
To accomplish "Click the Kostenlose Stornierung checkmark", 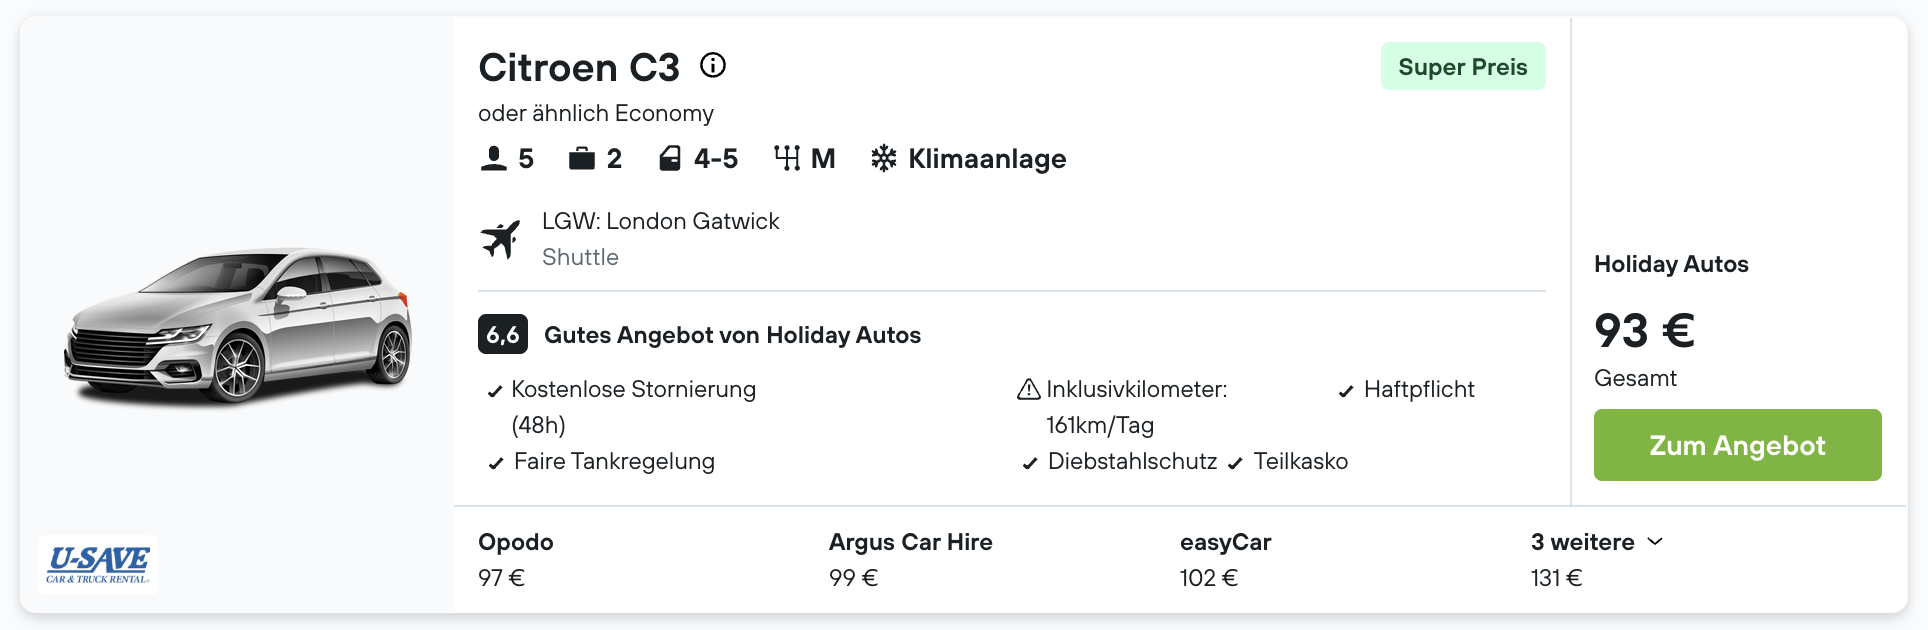I will pyautogui.click(x=494, y=391).
